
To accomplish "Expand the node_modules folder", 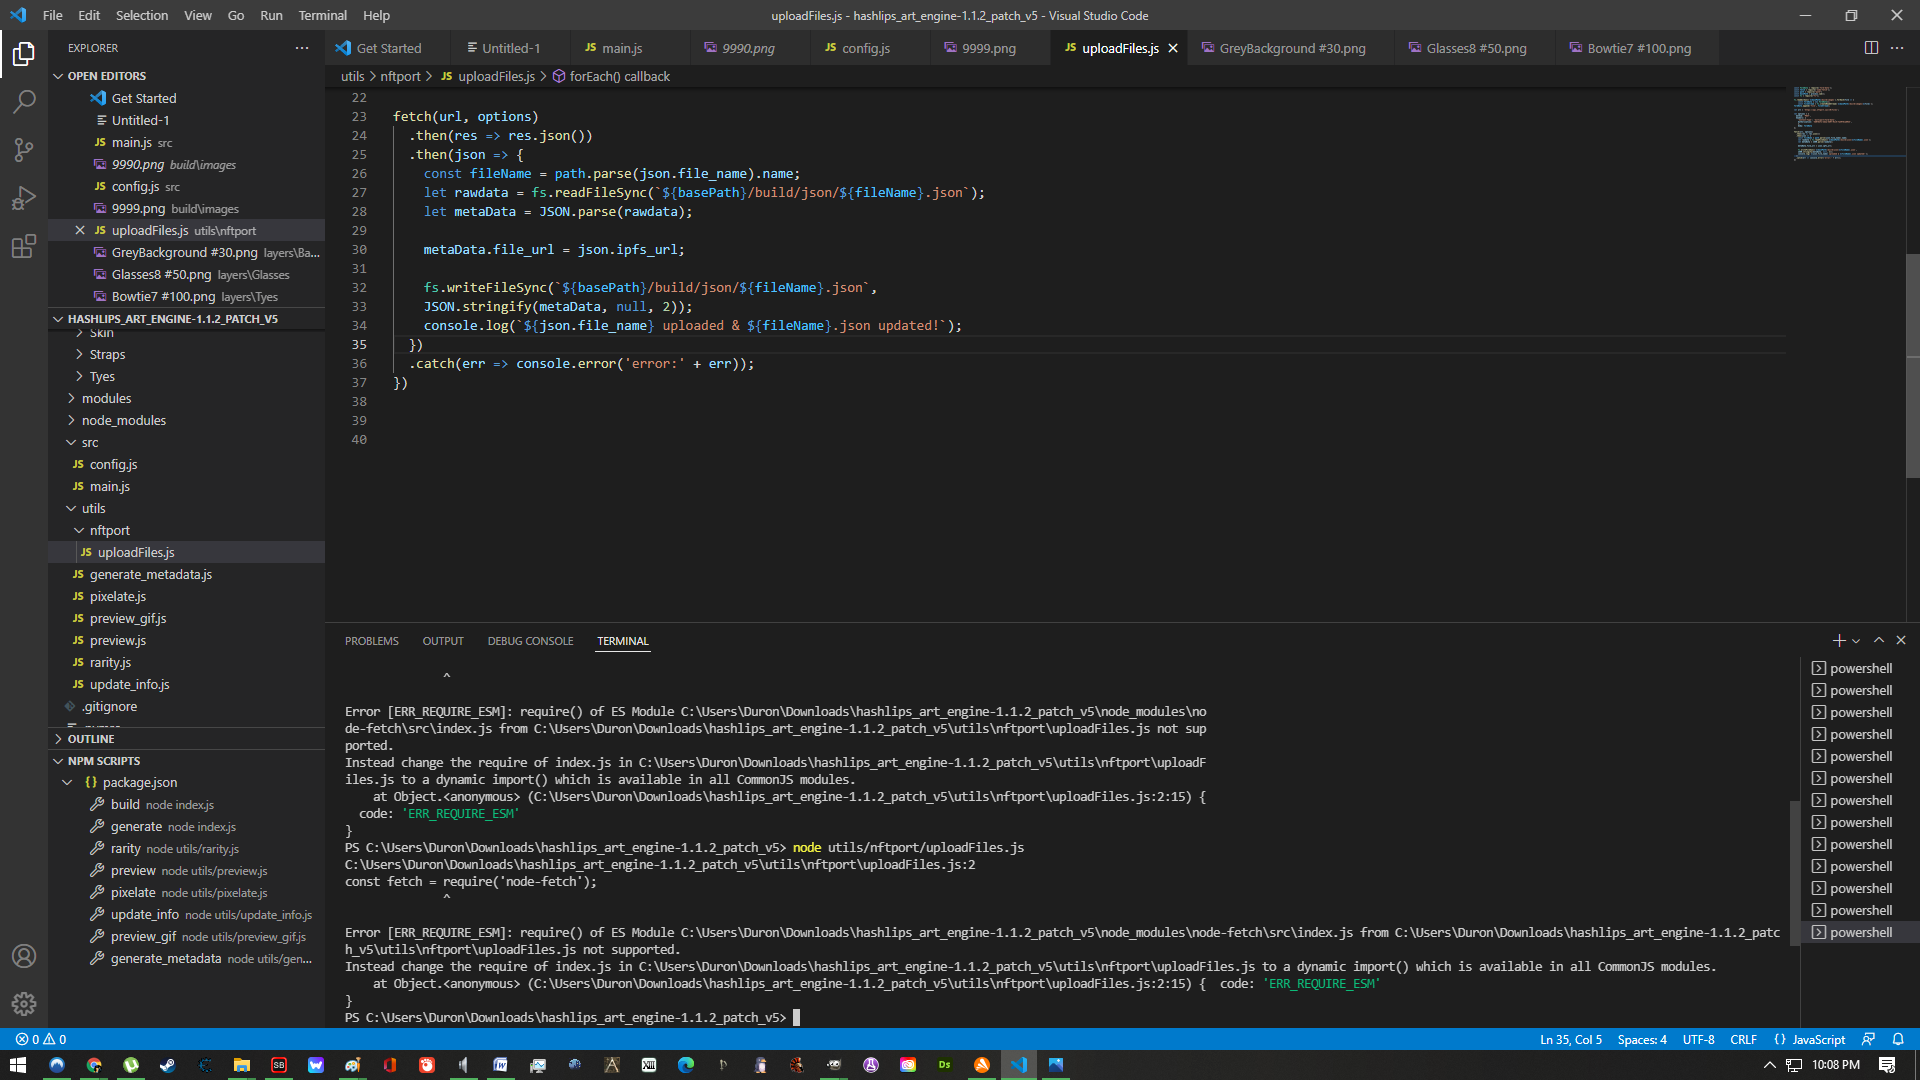I will [x=123, y=420].
